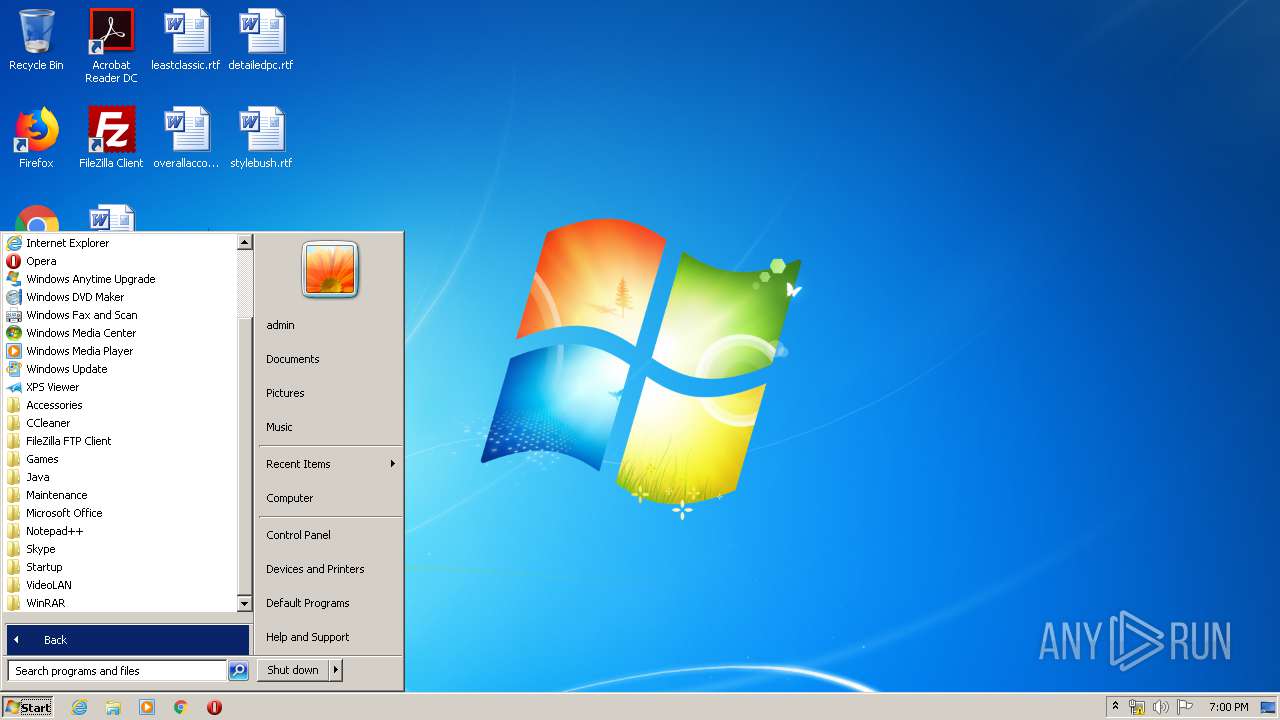The height and width of the screenshot is (720, 1280).
Task: Open the Recent Items submenu
Action: point(329,464)
